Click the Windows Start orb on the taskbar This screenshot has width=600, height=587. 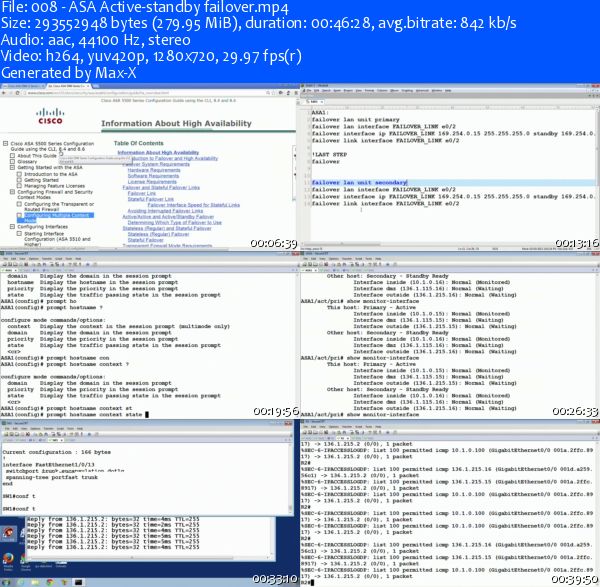pos(6,582)
